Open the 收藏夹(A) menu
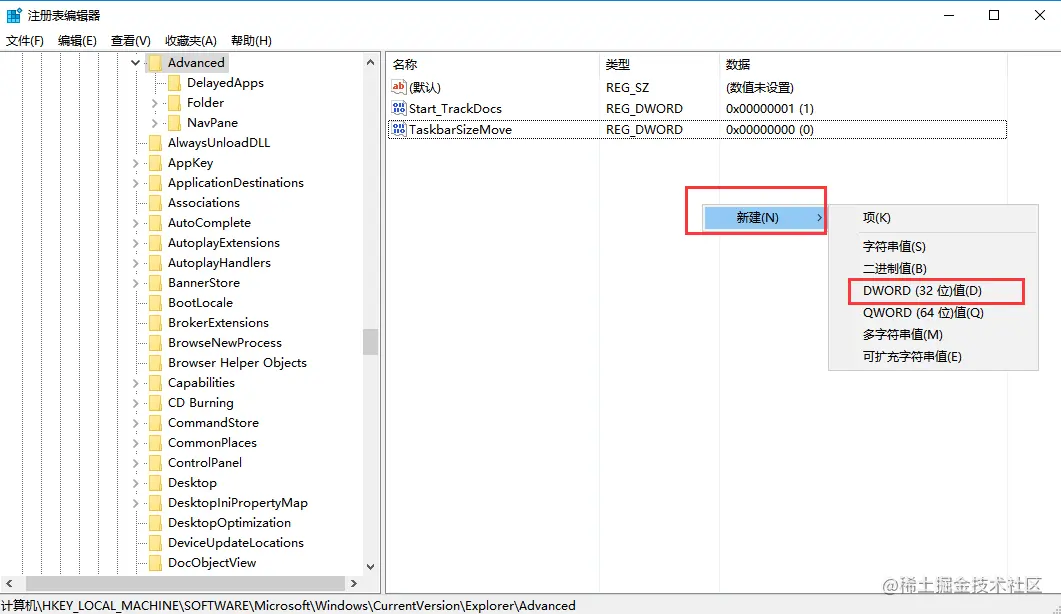1061x614 pixels. click(191, 41)
